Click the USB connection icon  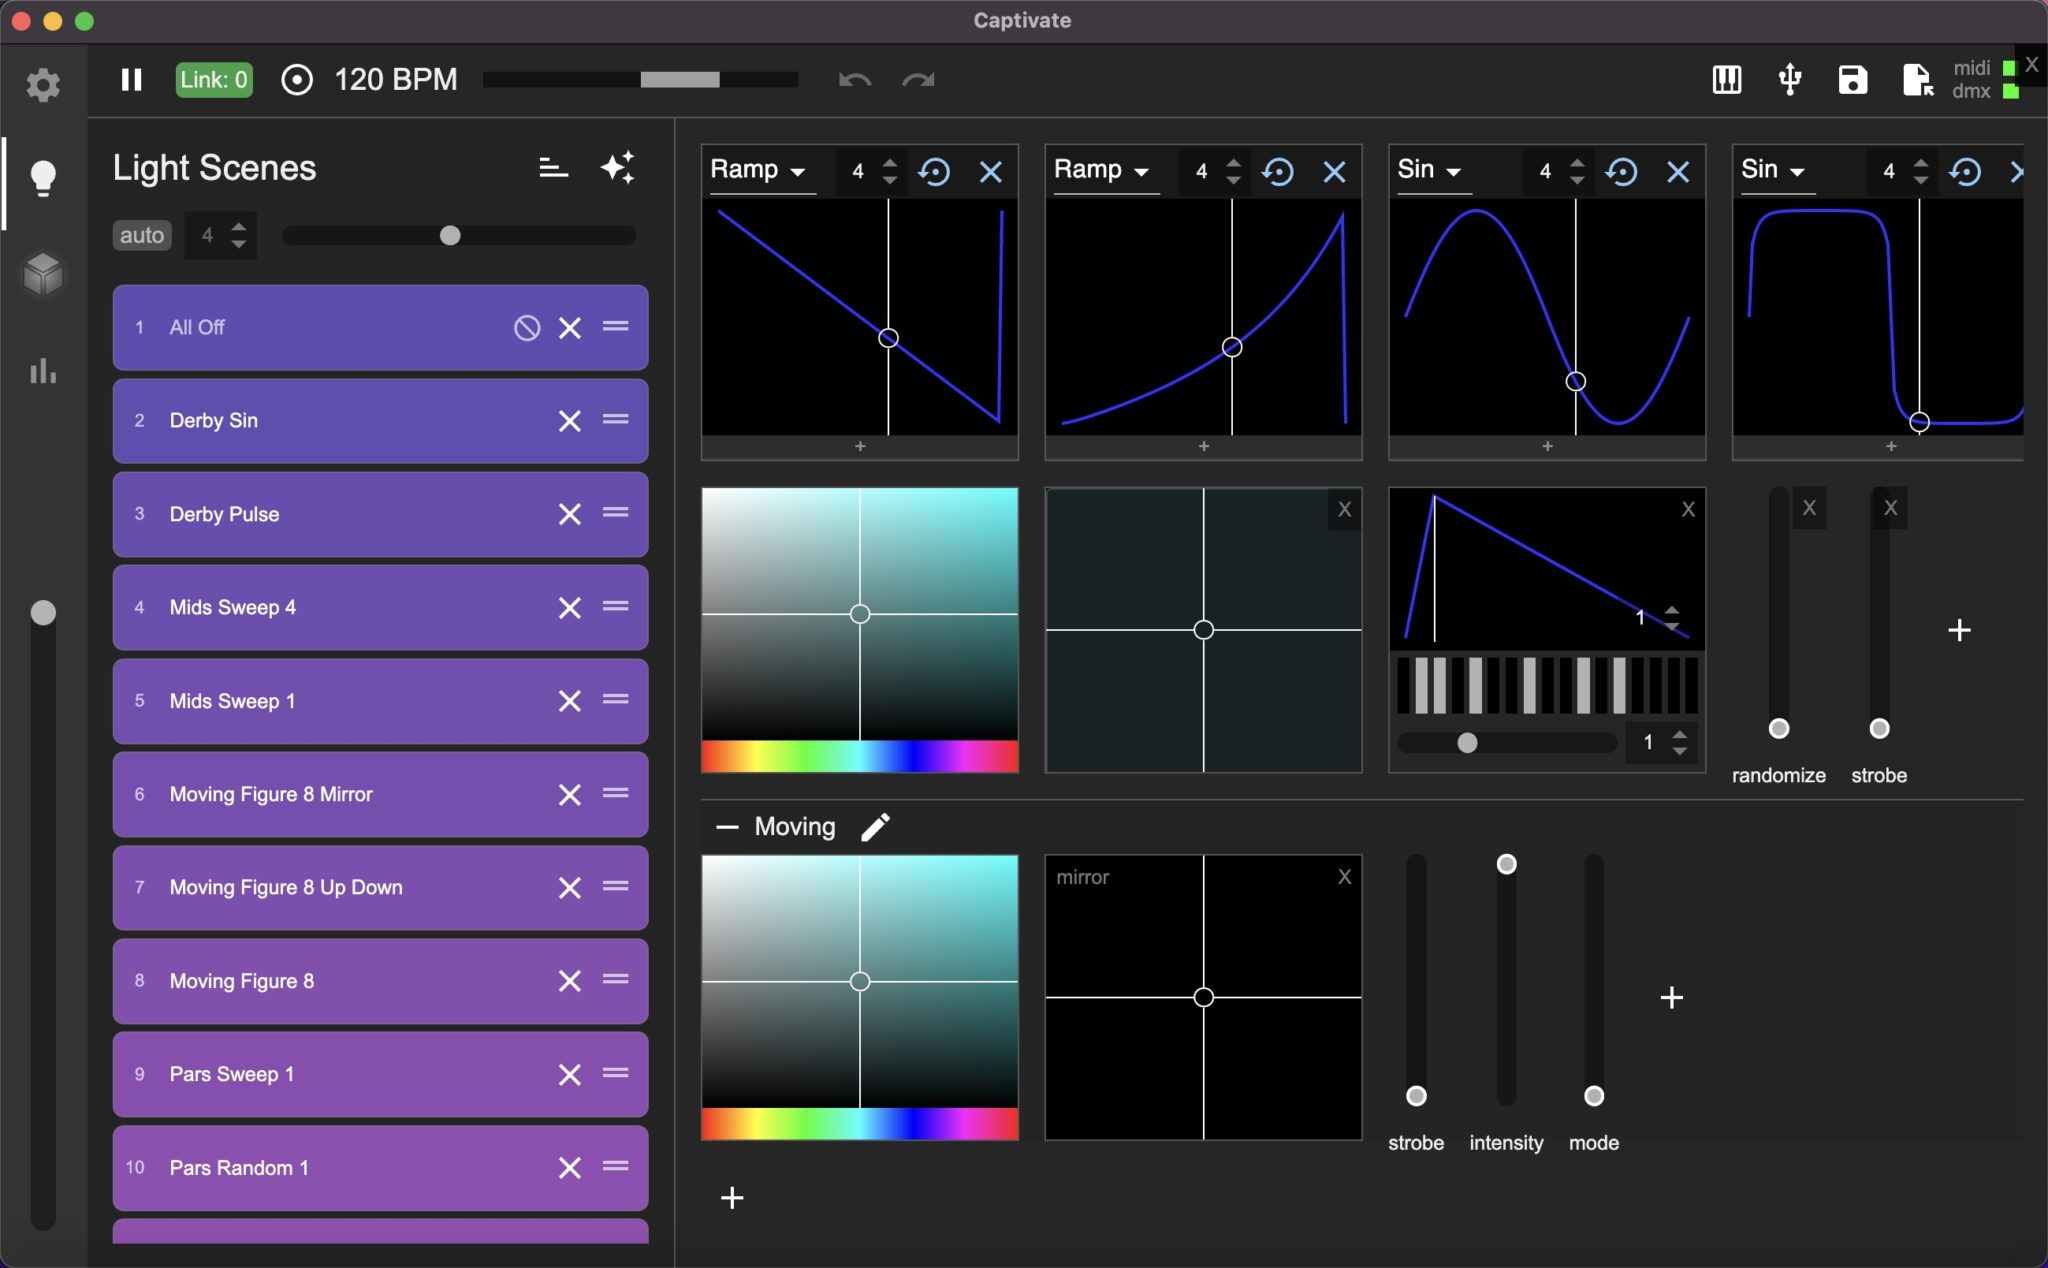1790,80
